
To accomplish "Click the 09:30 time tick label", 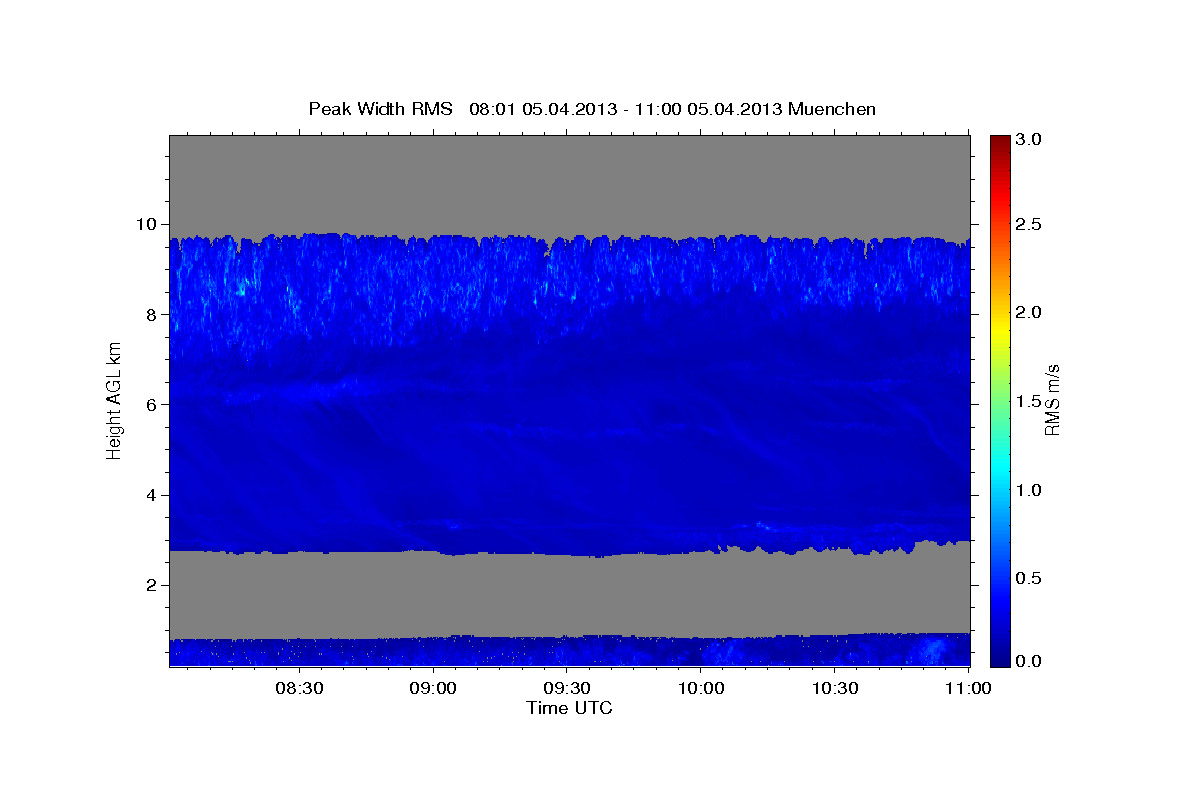I will pyautogui.click(x=567, y=688).
